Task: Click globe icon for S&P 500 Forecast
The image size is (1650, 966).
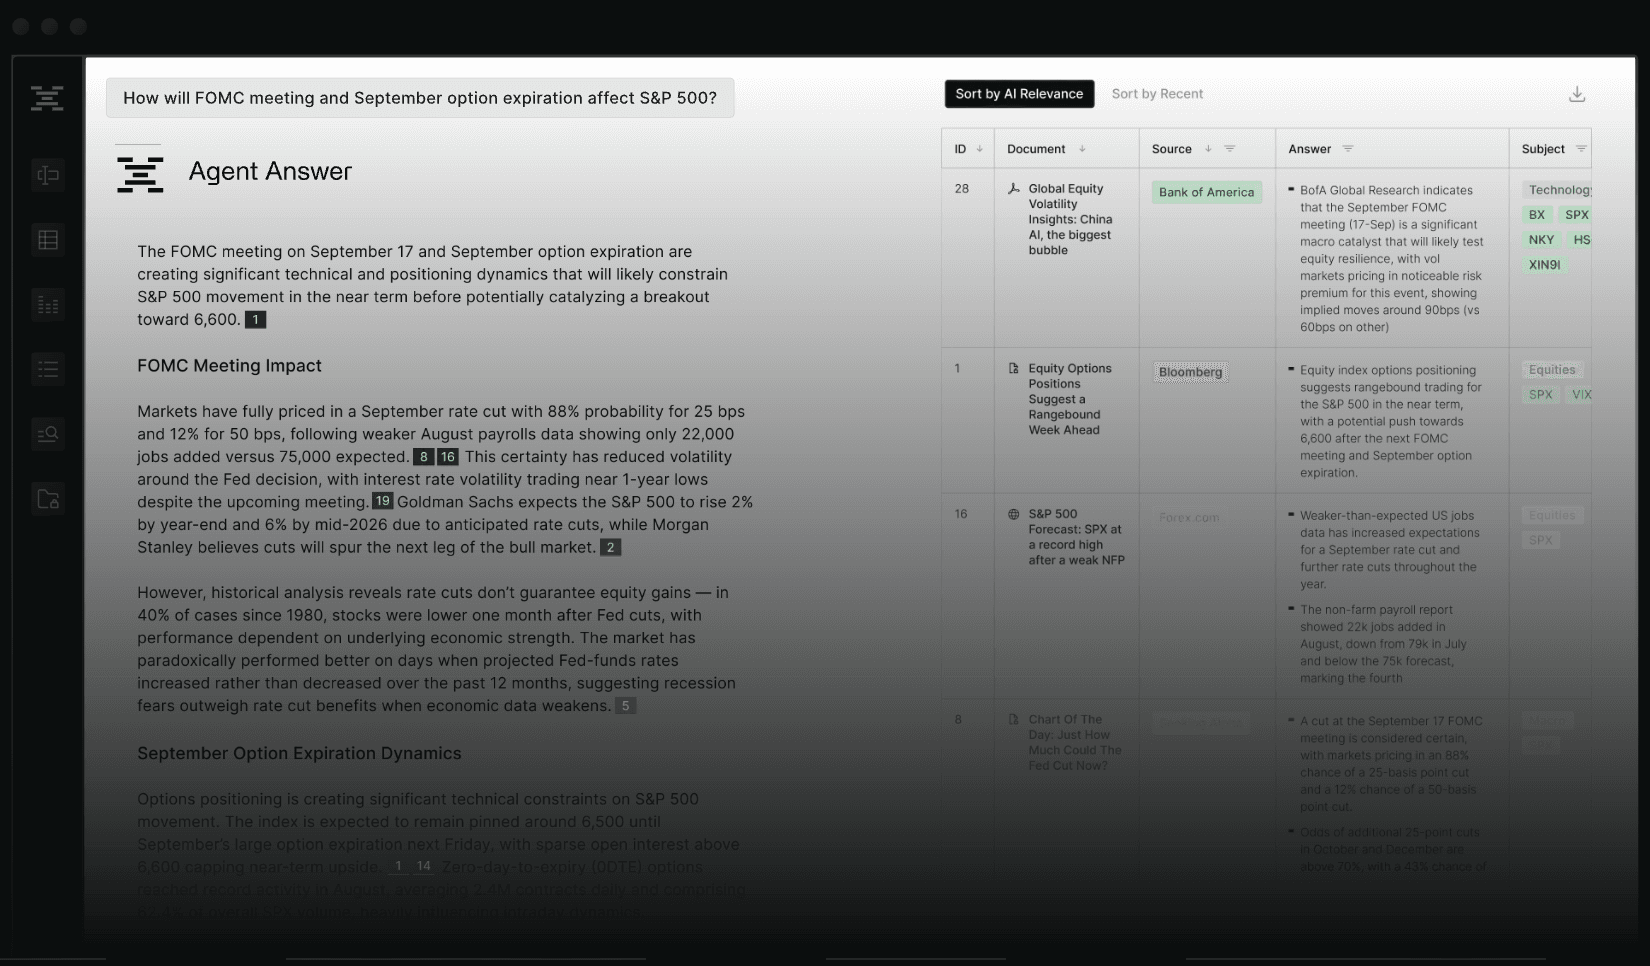Action: [x=1014, y=514]
